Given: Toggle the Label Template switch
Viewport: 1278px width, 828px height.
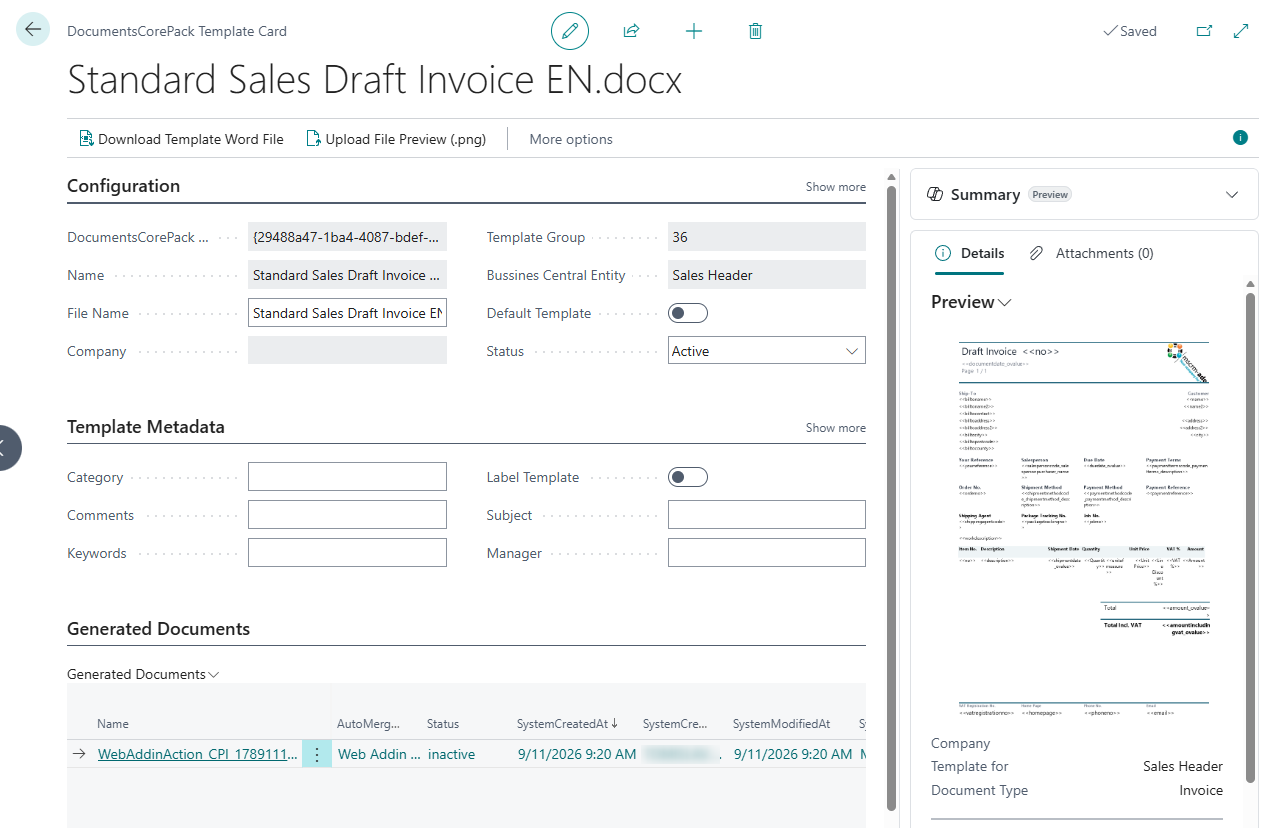Looking at the screenshot, I should point(687,477).
